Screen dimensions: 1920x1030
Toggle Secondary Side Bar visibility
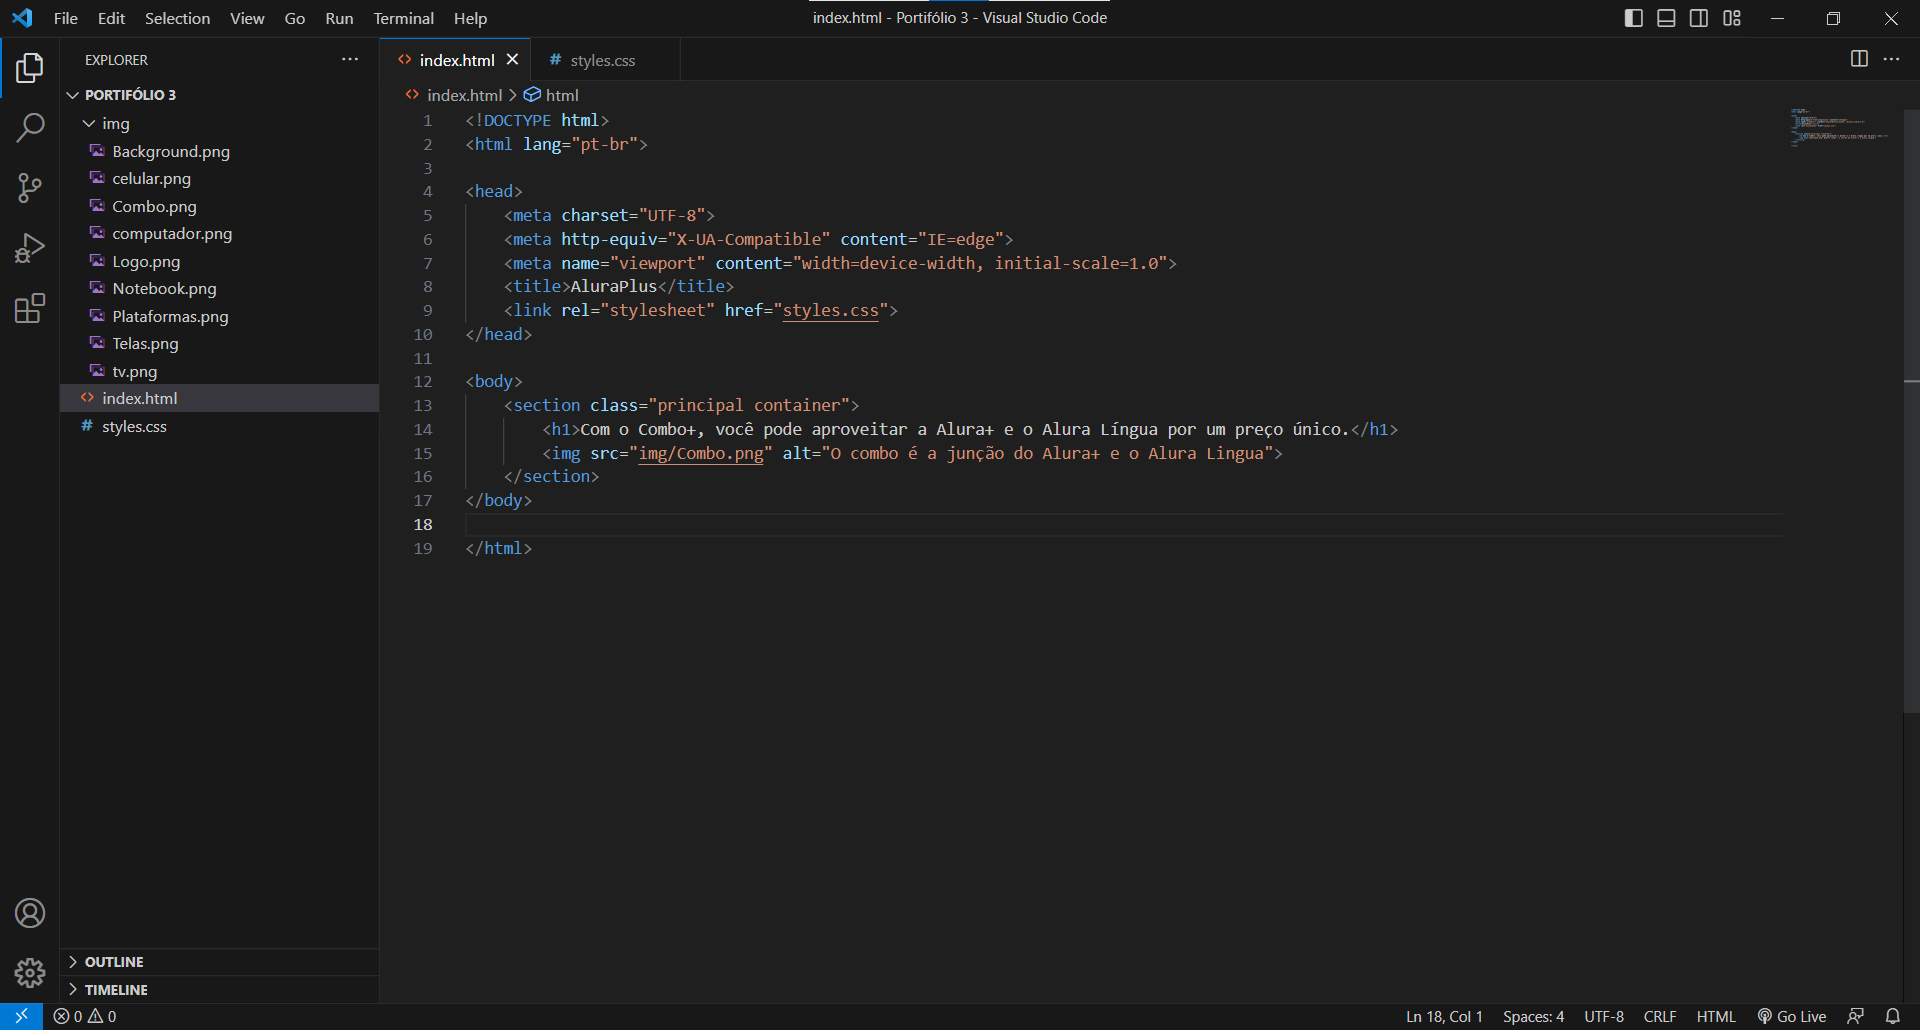coord(1699,18)
